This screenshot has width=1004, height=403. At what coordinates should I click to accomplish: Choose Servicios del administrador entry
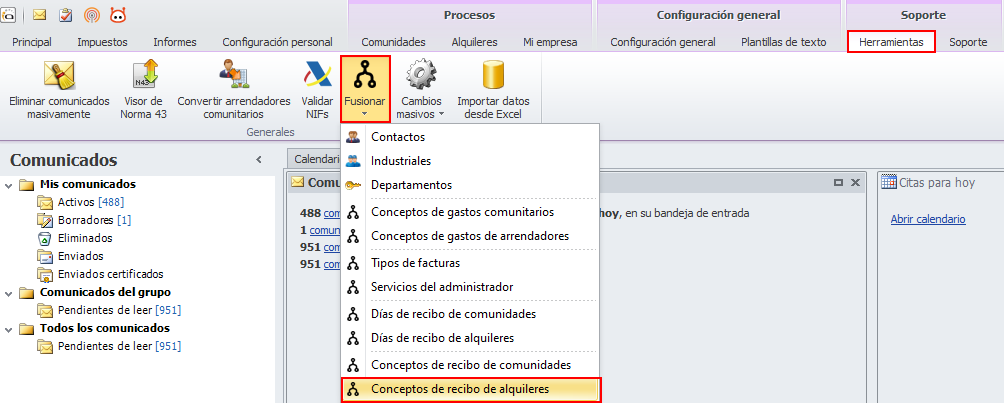pyautogui.click(x=471, y=287)
